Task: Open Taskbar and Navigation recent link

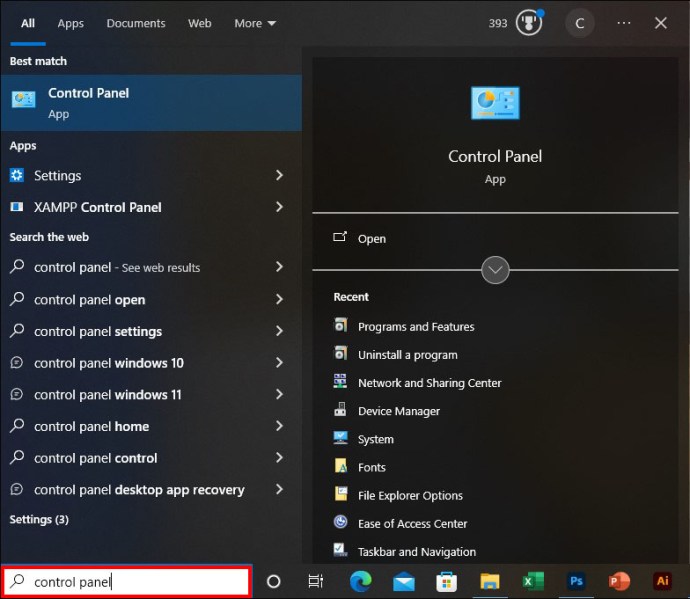Action: click(417, 552)
